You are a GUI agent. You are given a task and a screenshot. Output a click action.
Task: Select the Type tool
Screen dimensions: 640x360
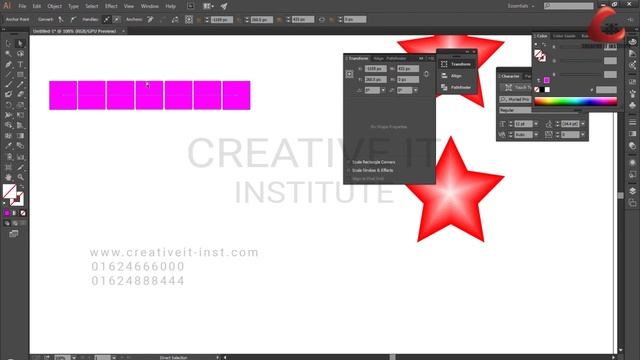[x=20, y=64]
